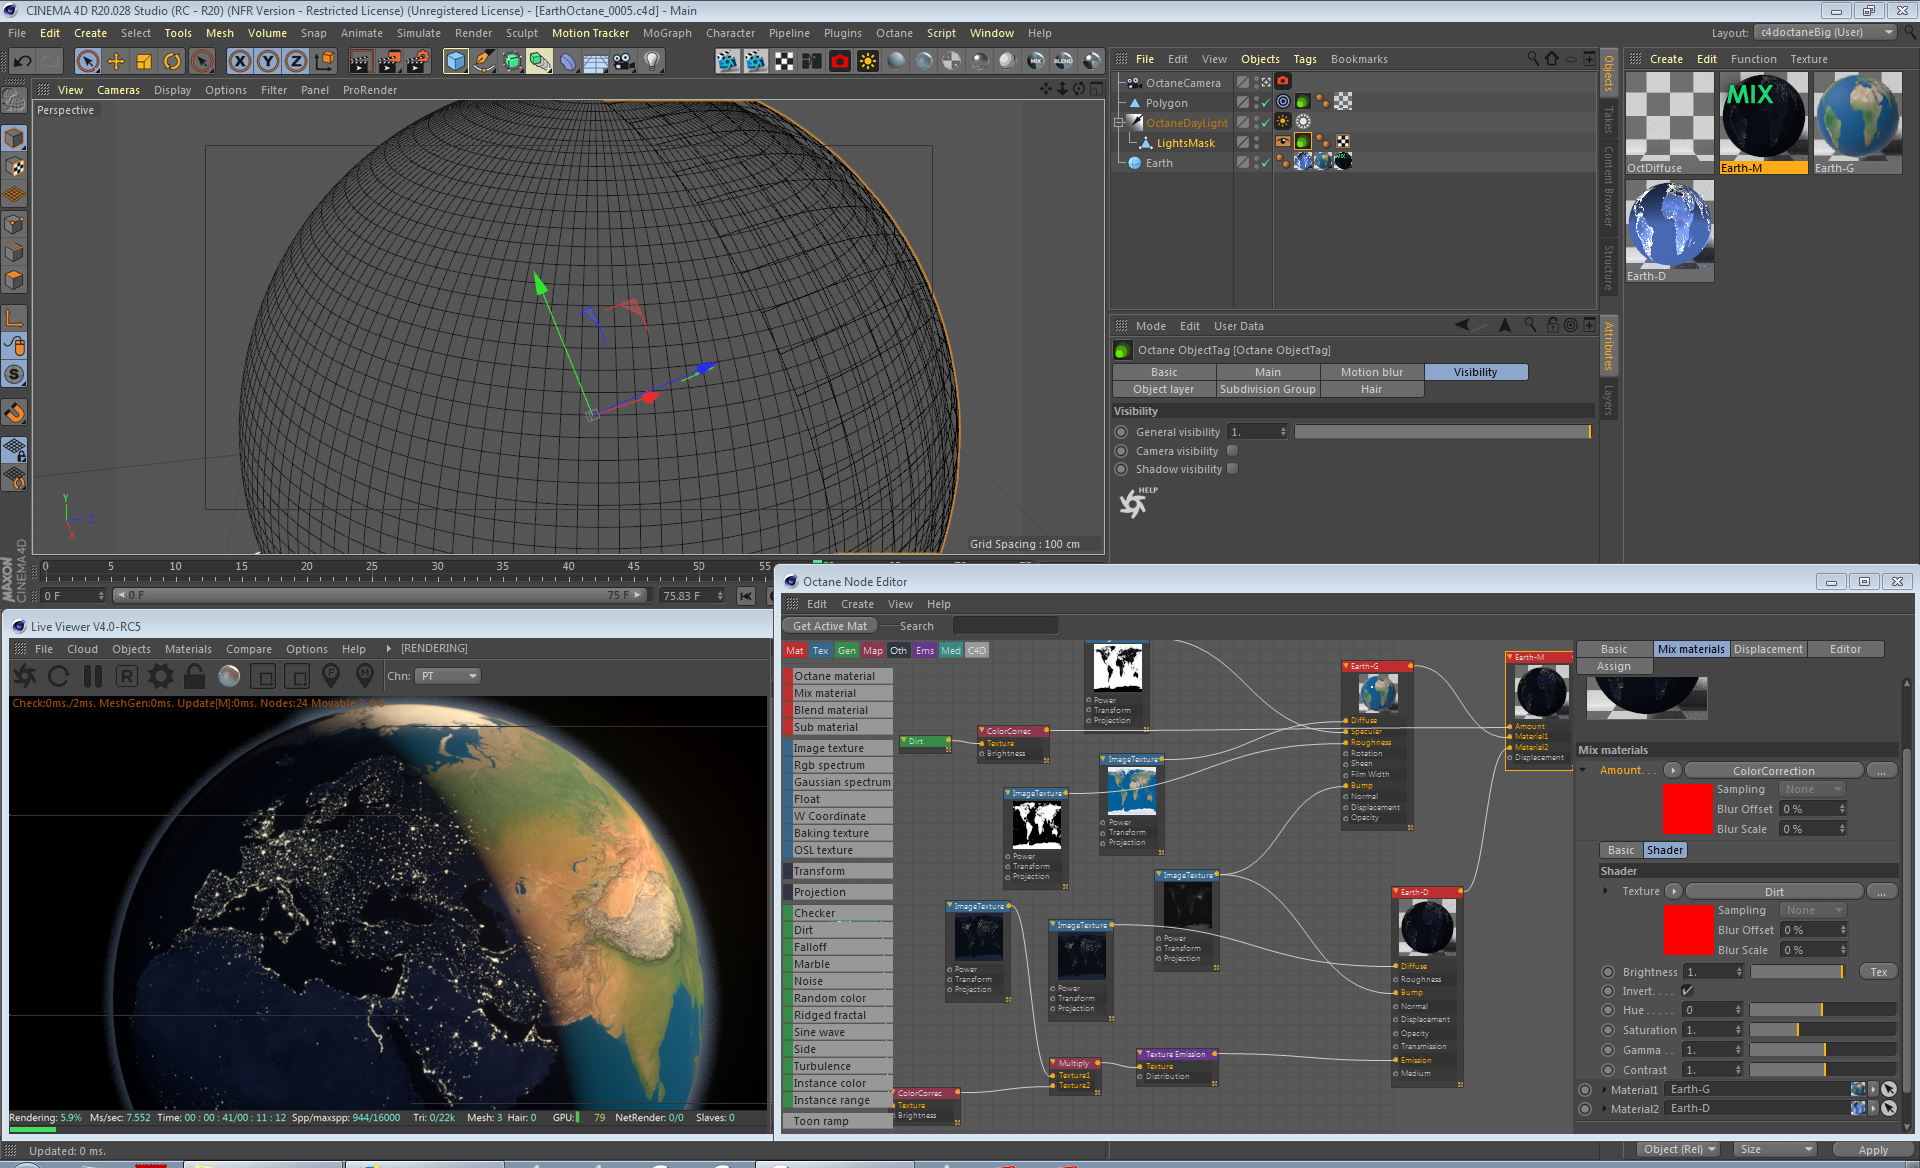The height and width of the screenshot is (1168, 1920).
Task: Open the Object (Rel) dropdown
Action: tap(1680, 1150)
